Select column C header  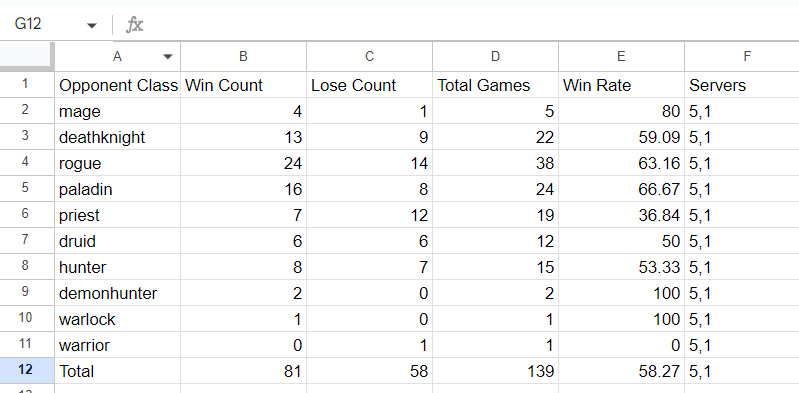pyautogui.click(x=369, y=57)
